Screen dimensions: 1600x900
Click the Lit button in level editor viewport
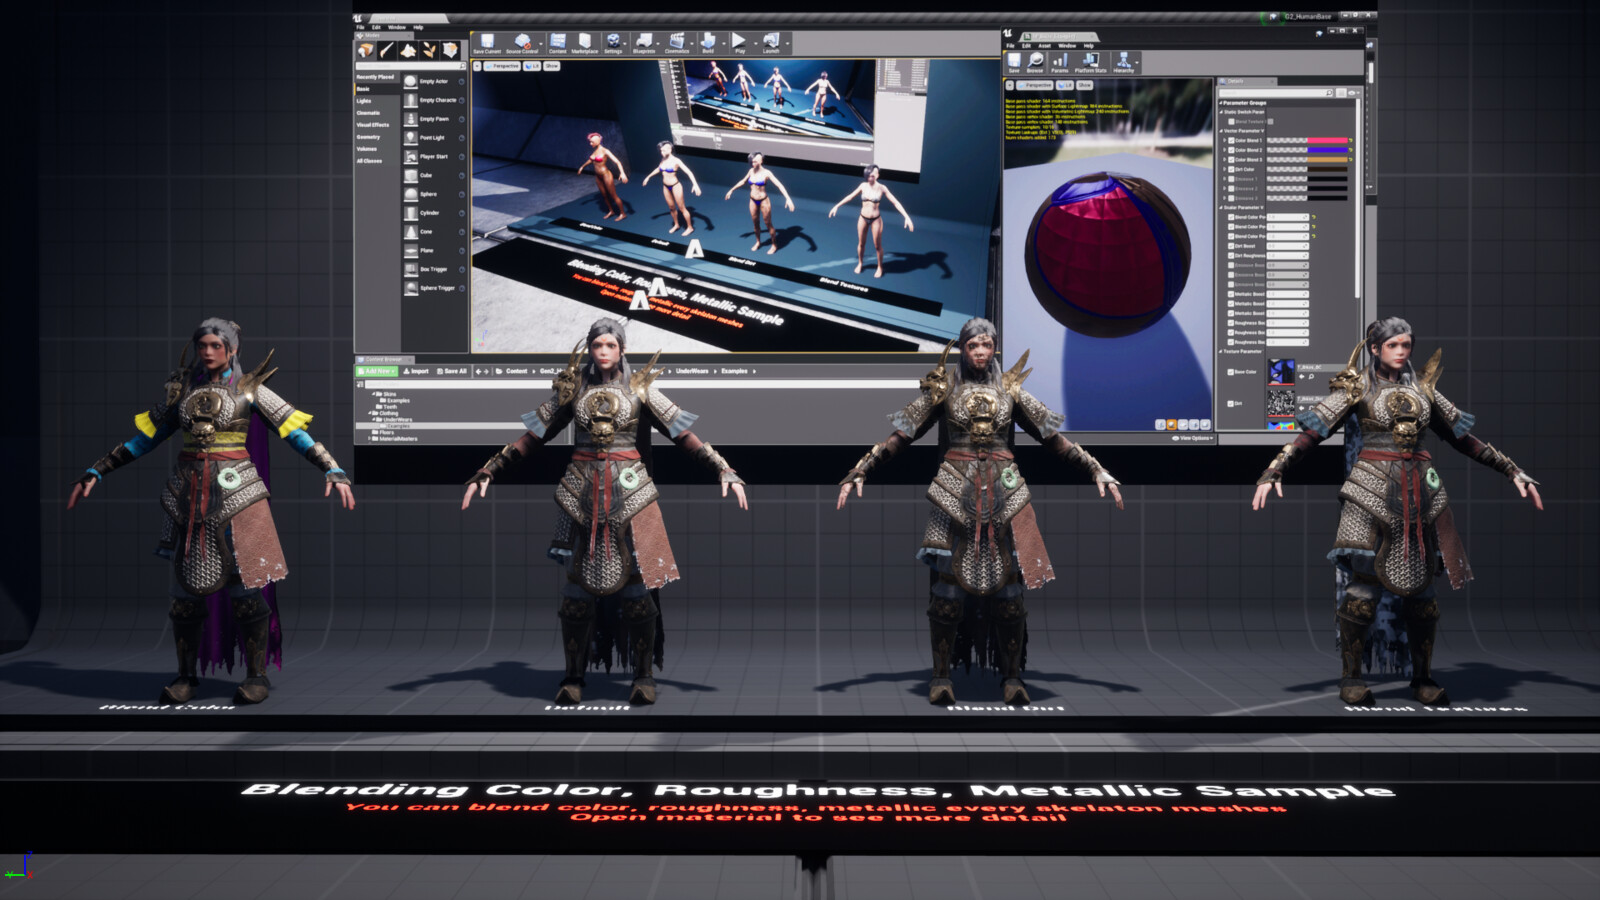click(x=533, y=66)
